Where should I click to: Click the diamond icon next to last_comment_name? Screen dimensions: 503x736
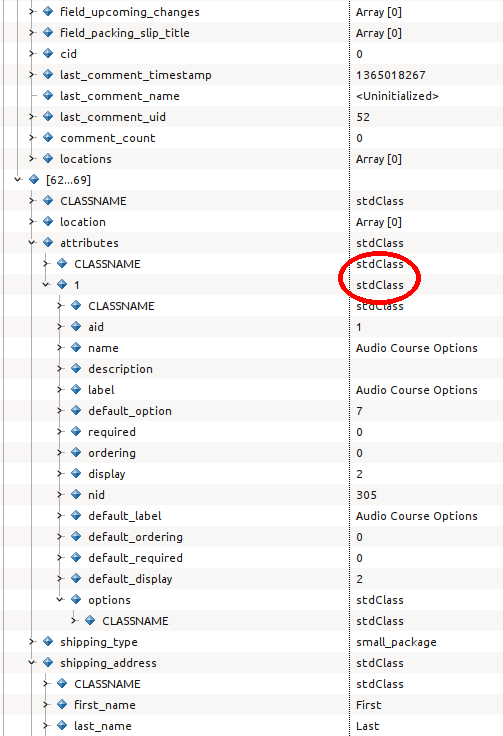click(x=48, y=95)
